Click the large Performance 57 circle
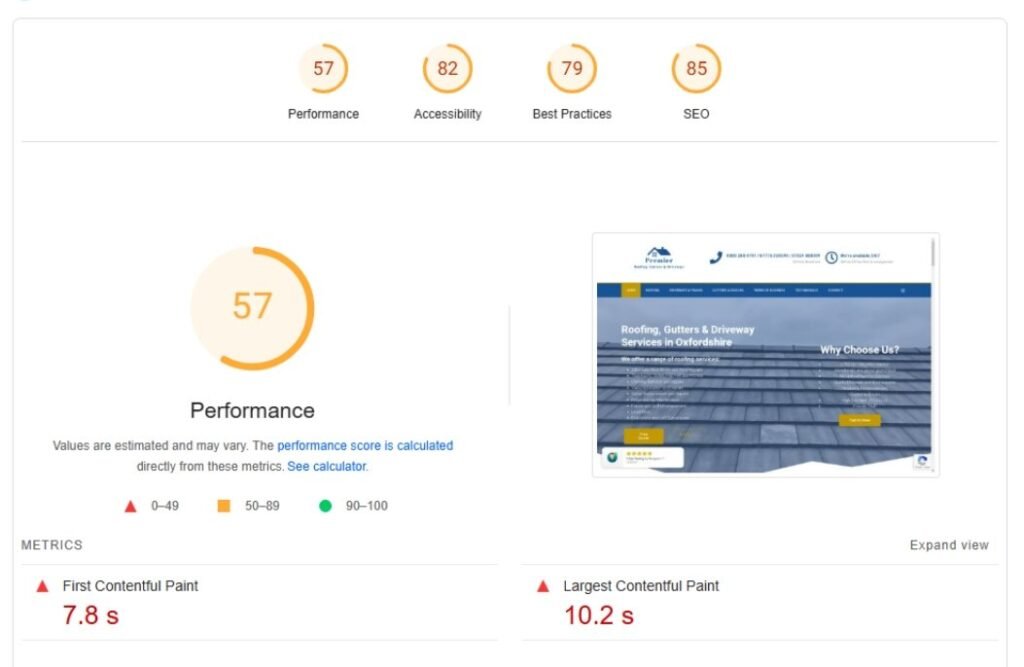Viewport: 1024px width, 667px height. tap(252, 307)
